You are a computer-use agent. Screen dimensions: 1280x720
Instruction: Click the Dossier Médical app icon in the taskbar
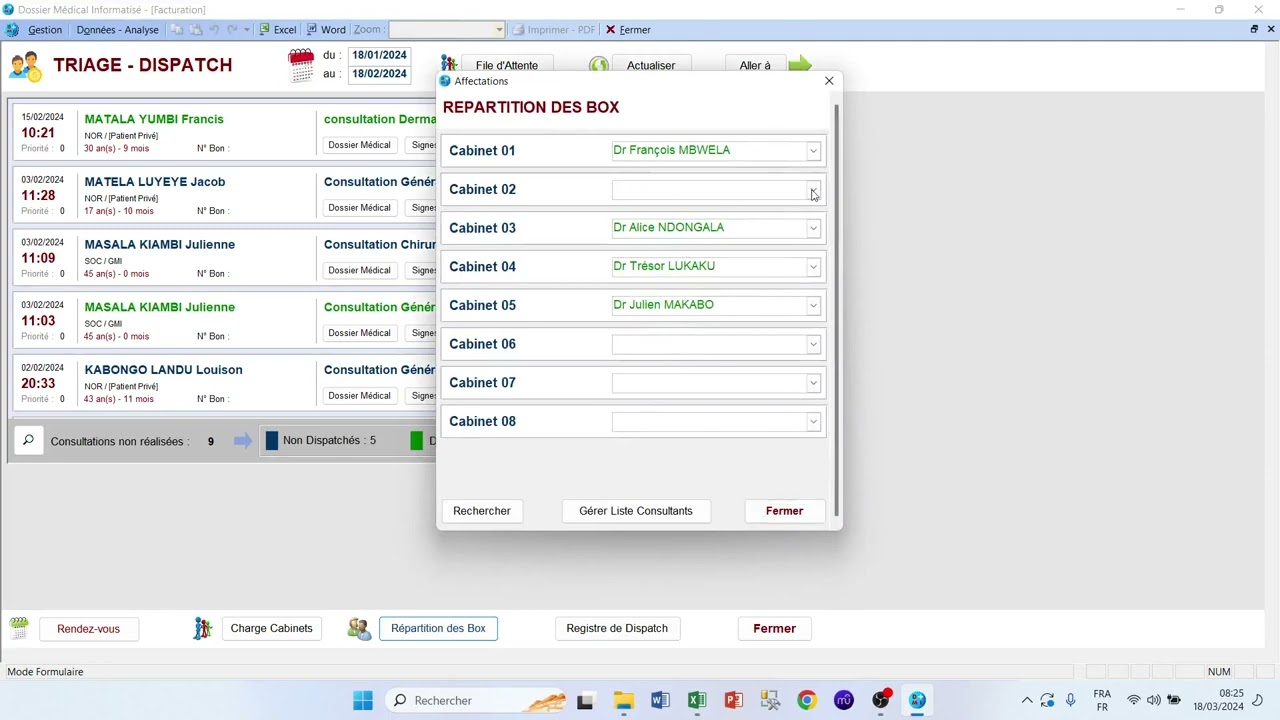coord(918,701)
